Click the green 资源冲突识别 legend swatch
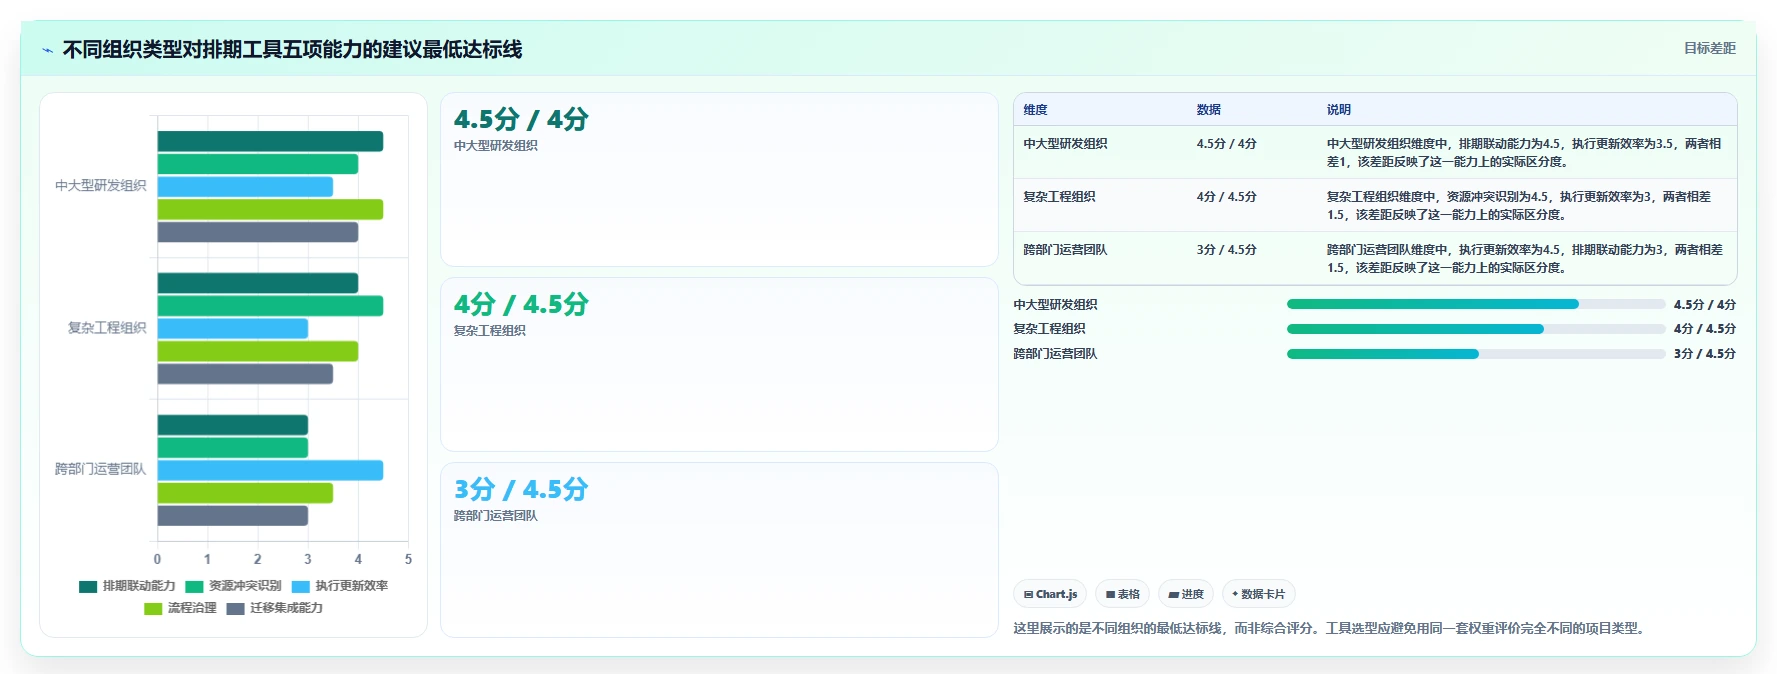 click(194, 586)
